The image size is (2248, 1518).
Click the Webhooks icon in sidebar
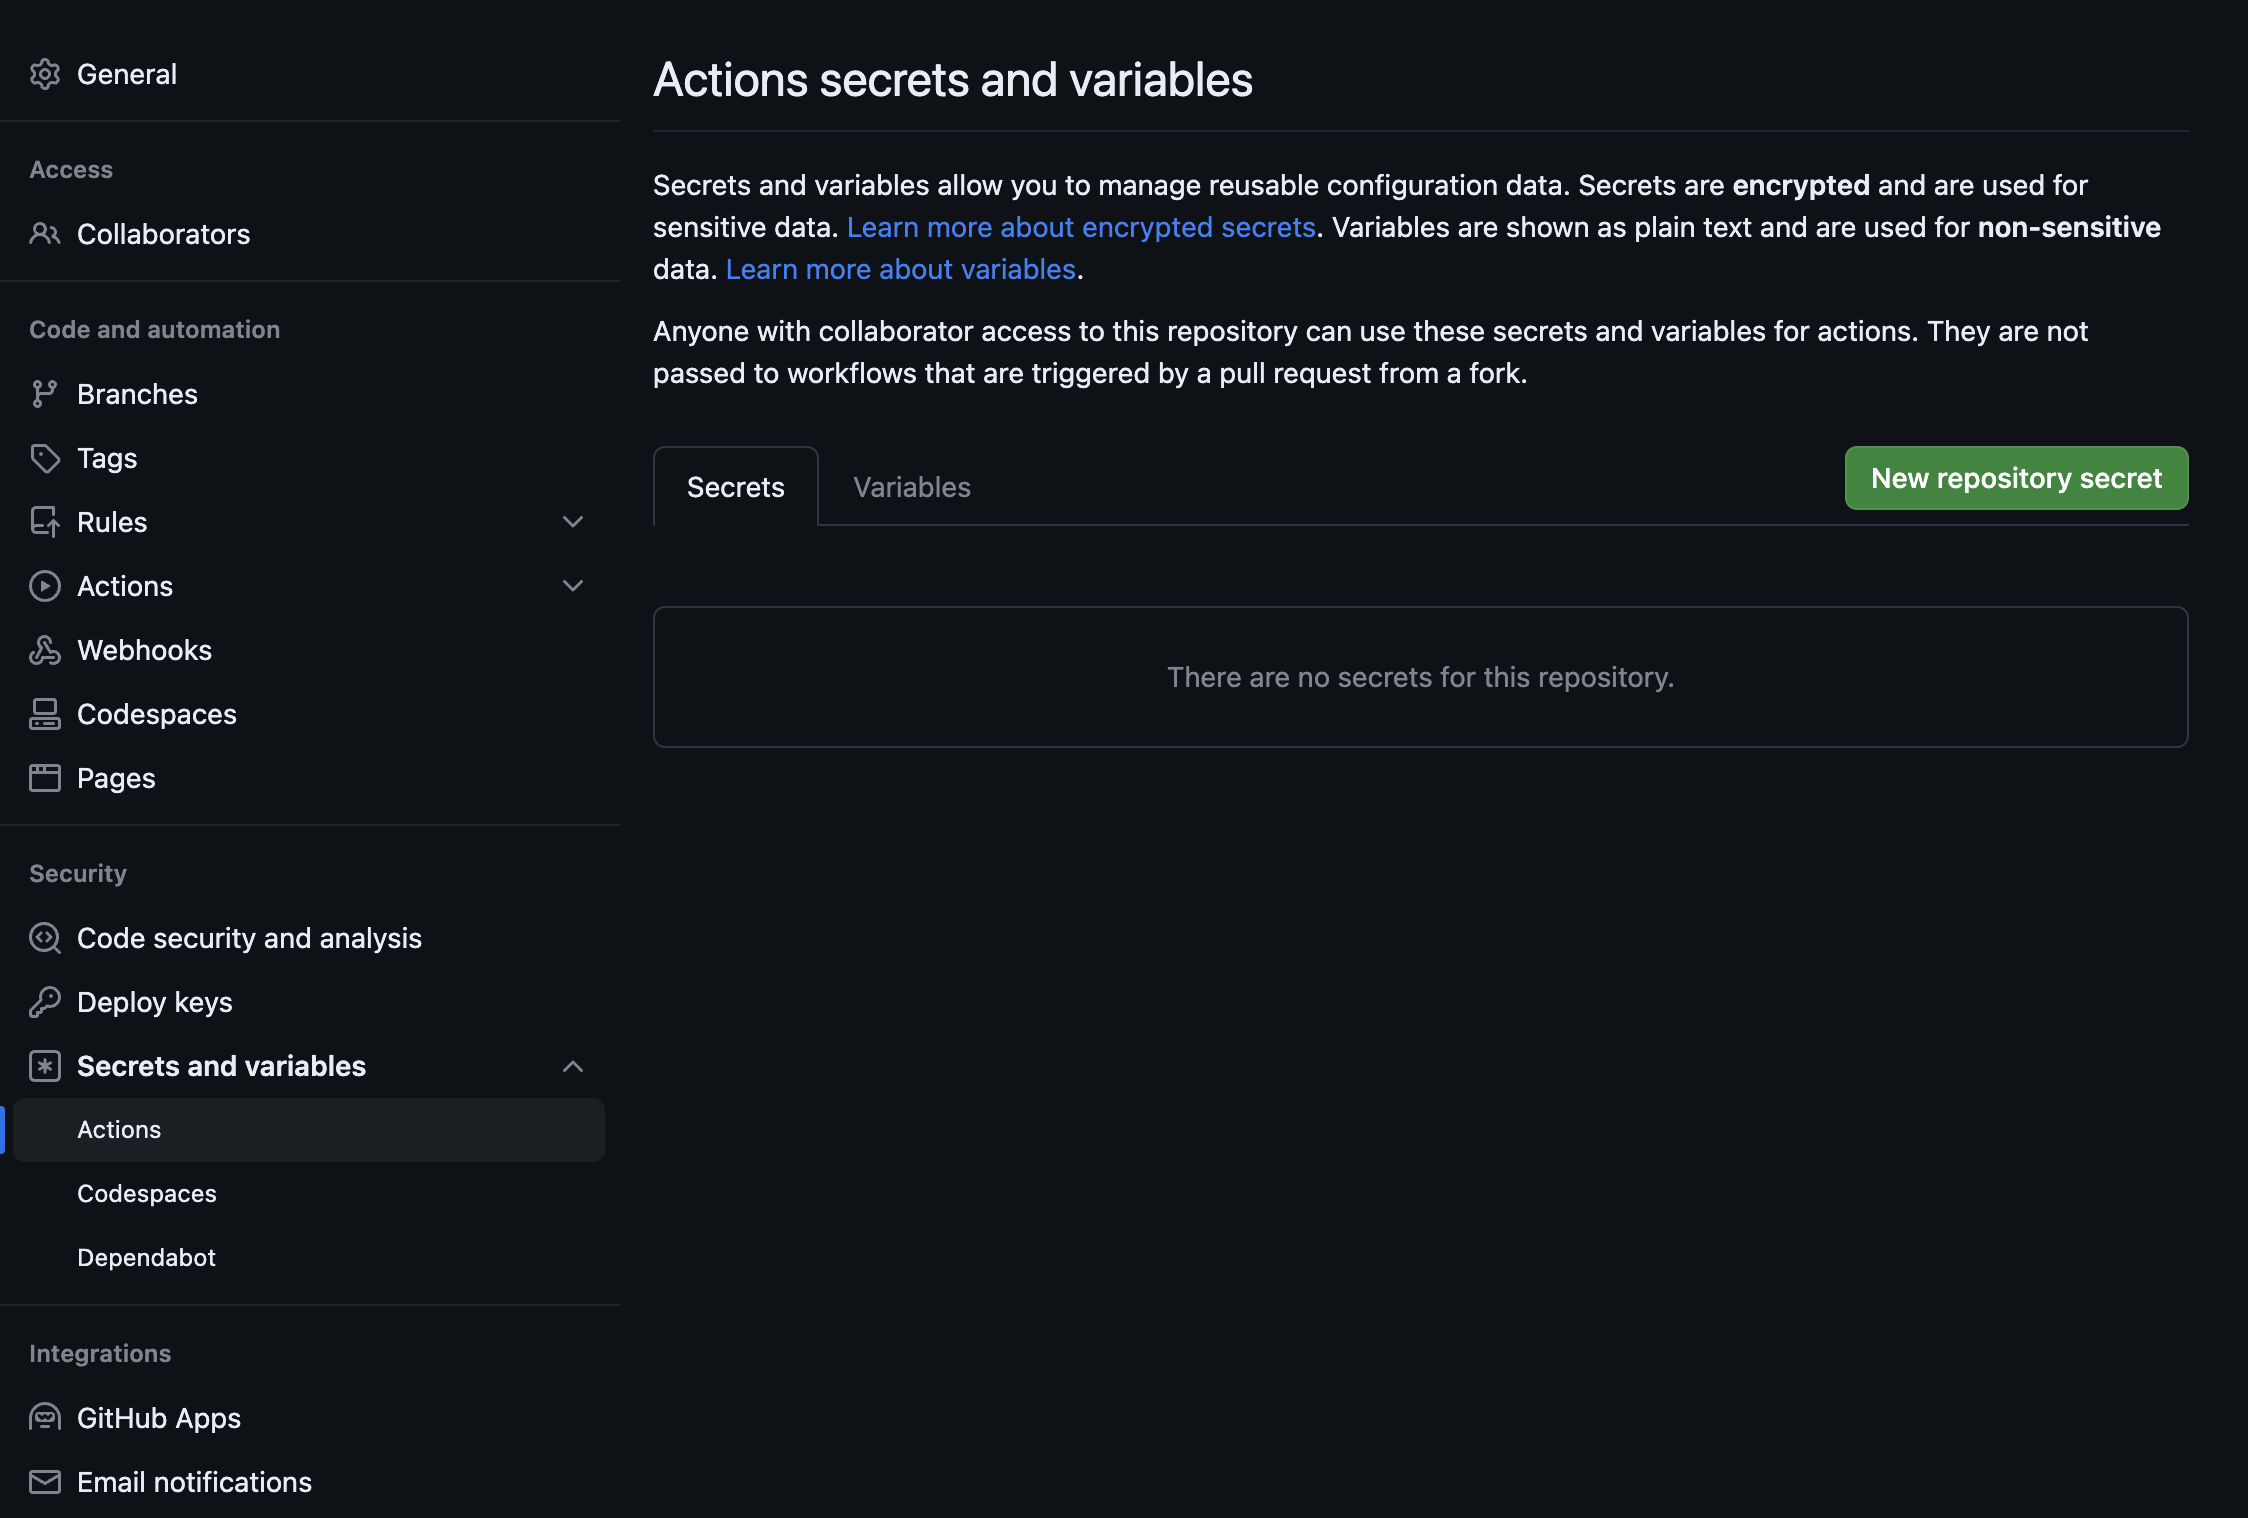click(x=45, y=650)
